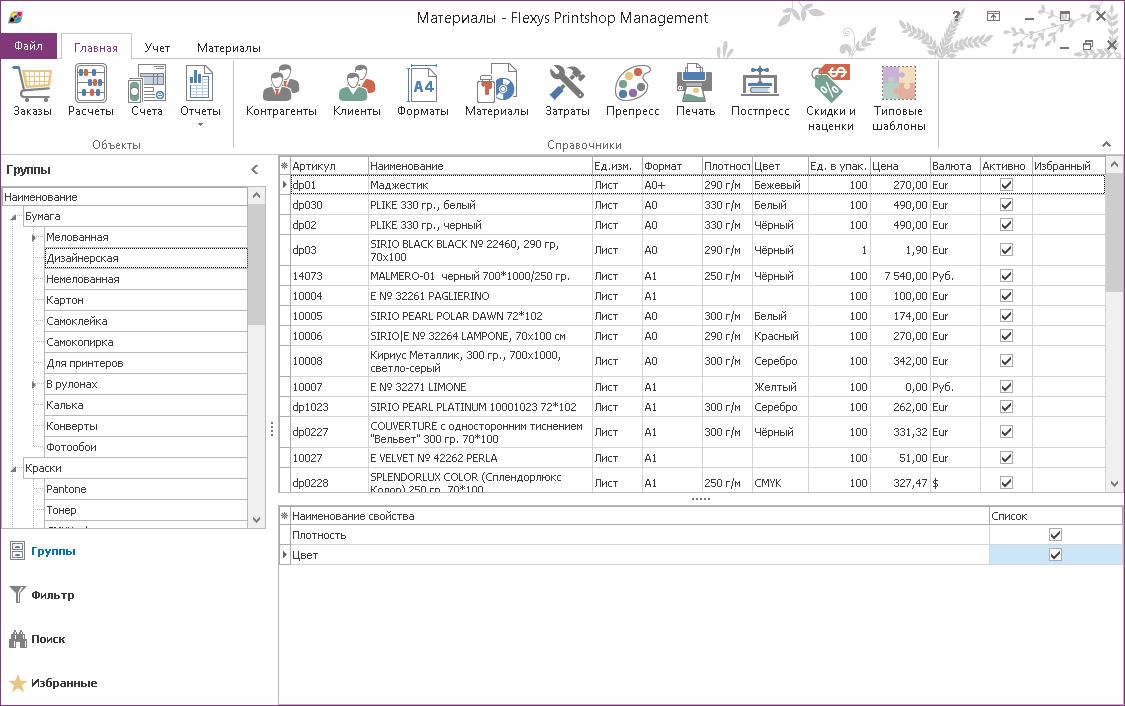Image resolution: width=1125 pixels, height=706 pixels.
Task: Click the Калька group
Action: pos(146,405)
